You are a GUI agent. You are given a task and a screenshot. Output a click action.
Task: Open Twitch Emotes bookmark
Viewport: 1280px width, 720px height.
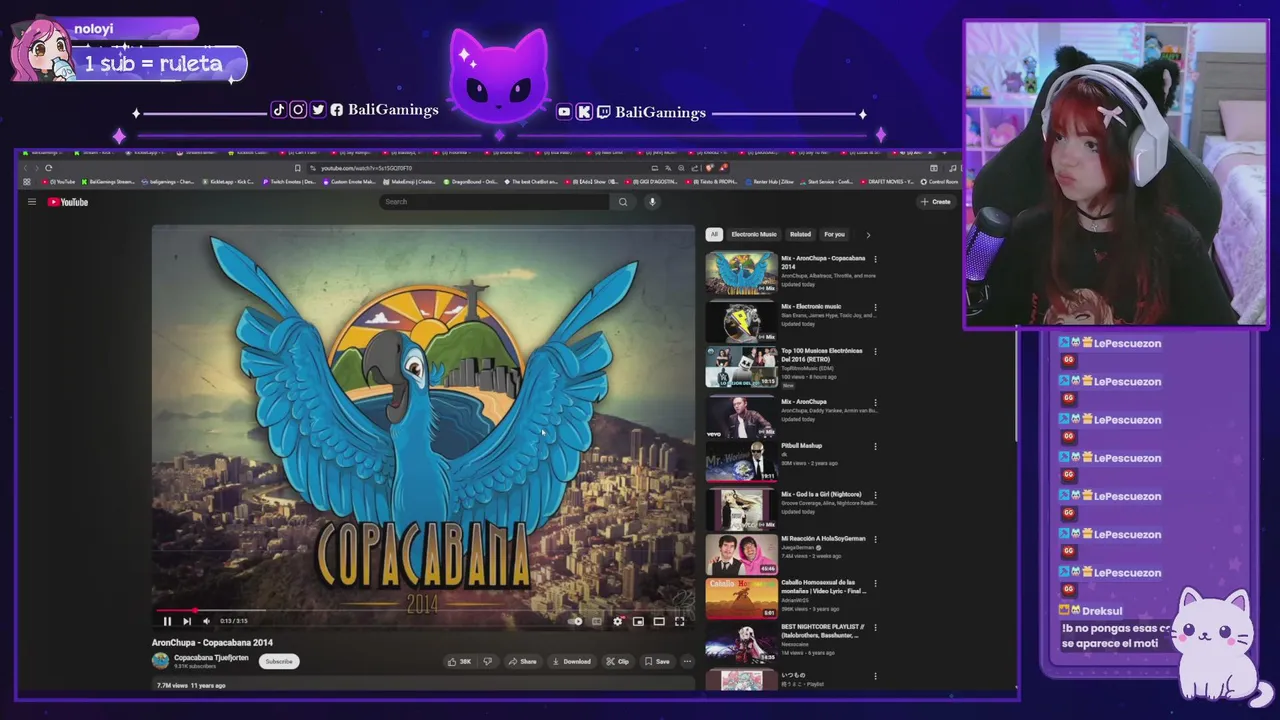click(290, 182)
